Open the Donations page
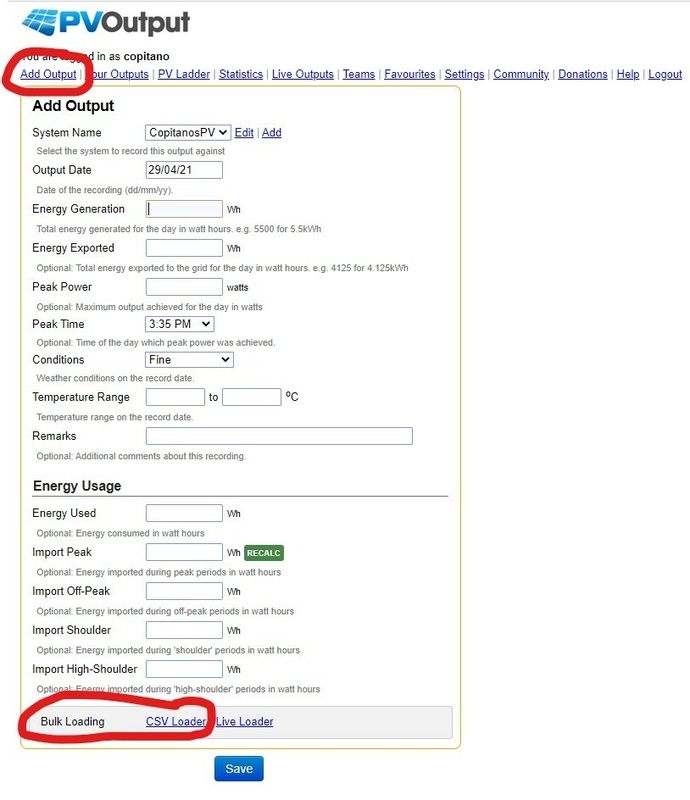690x800 pixels. coord(583,74)
